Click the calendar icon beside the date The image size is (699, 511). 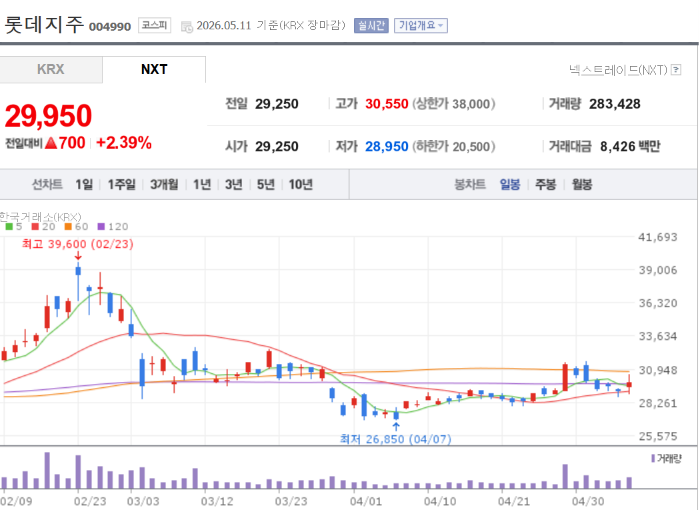pyautogui.click(x=186, y=27)
